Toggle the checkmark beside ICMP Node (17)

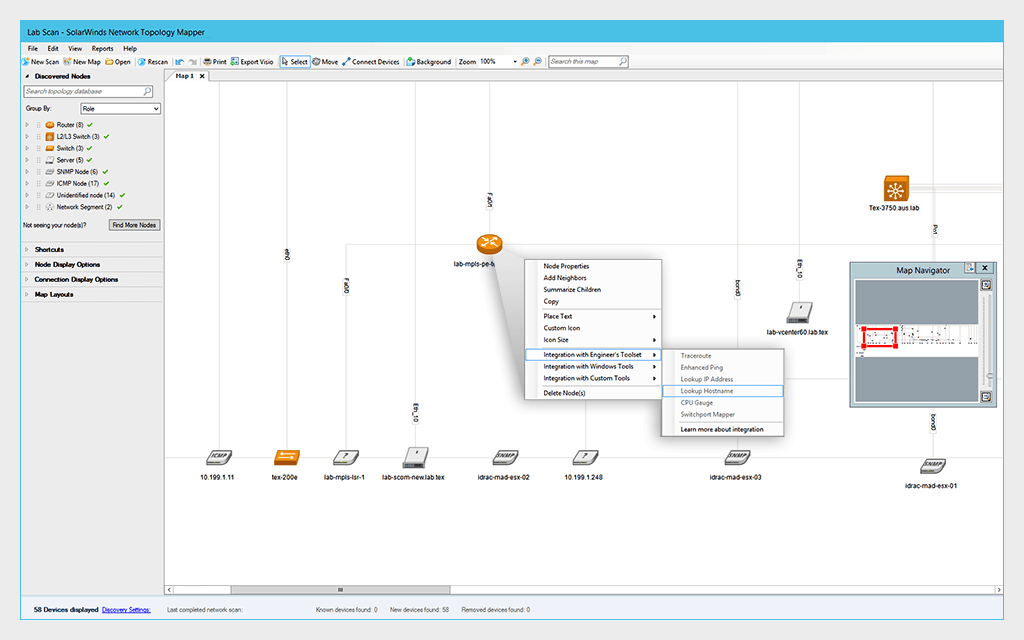click(106, 183)
